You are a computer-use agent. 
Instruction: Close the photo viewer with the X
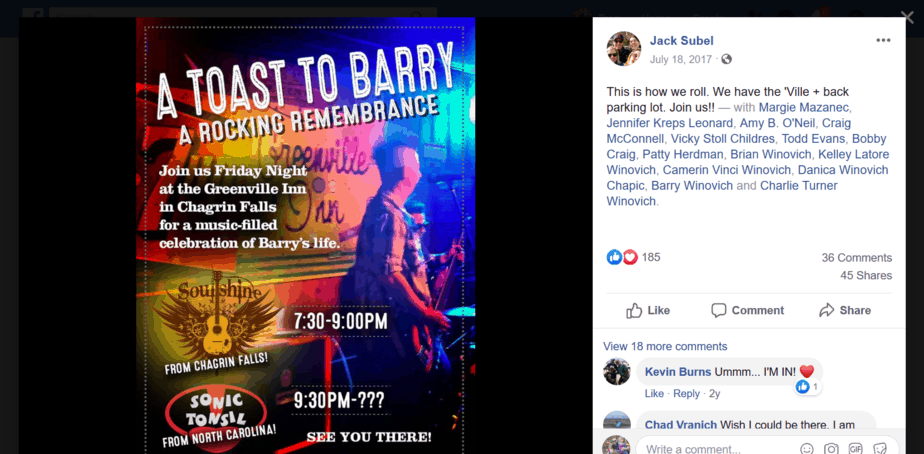[907, 17]
